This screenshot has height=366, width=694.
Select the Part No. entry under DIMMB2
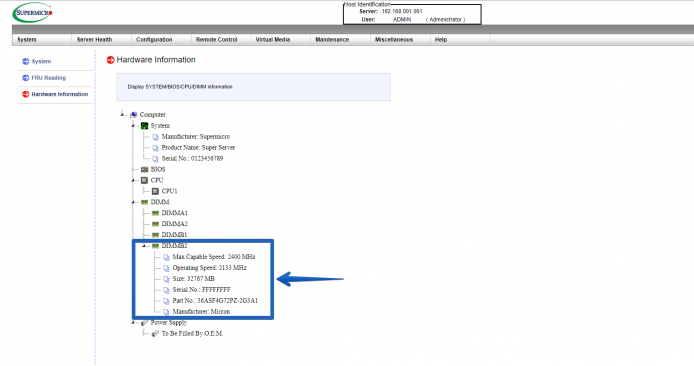[215, 301]
